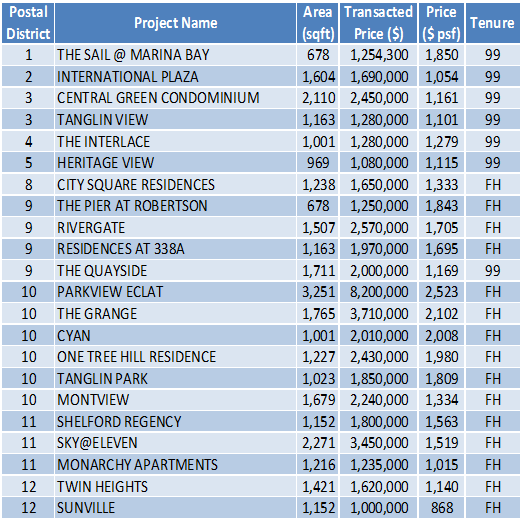
Task: Click the Price ($ psf) header
Action: pos(441,23)
